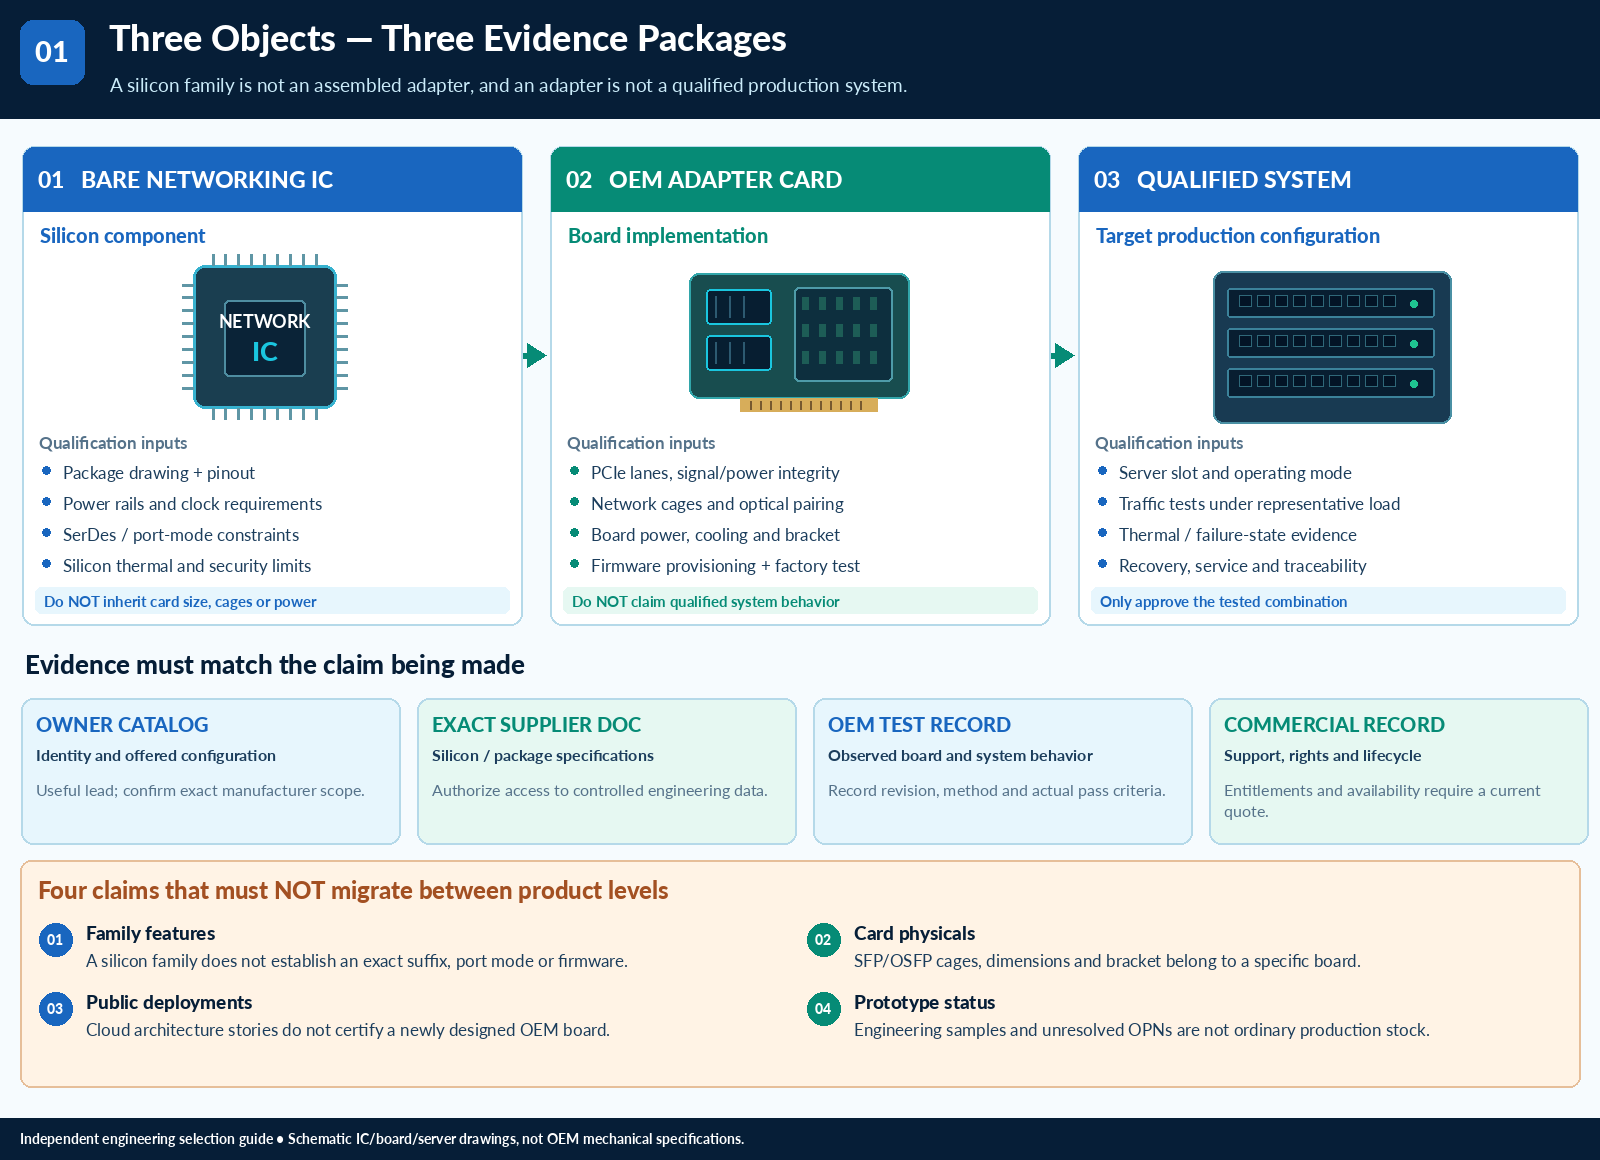The image size is (1600, 1160).
Task: Click the 02 badge beside Card physicals
Action: (x=823, y=940)
